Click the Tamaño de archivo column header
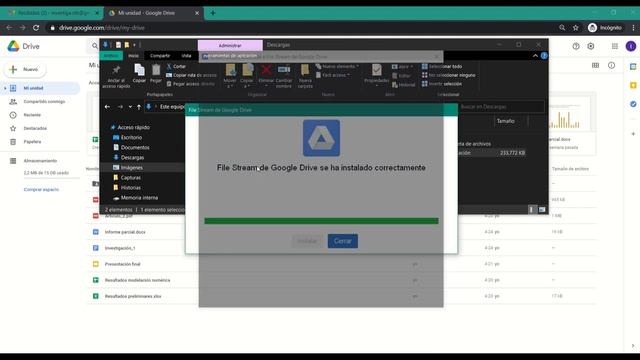Viewport: 640px width, 360px height. tap(570, 169)
